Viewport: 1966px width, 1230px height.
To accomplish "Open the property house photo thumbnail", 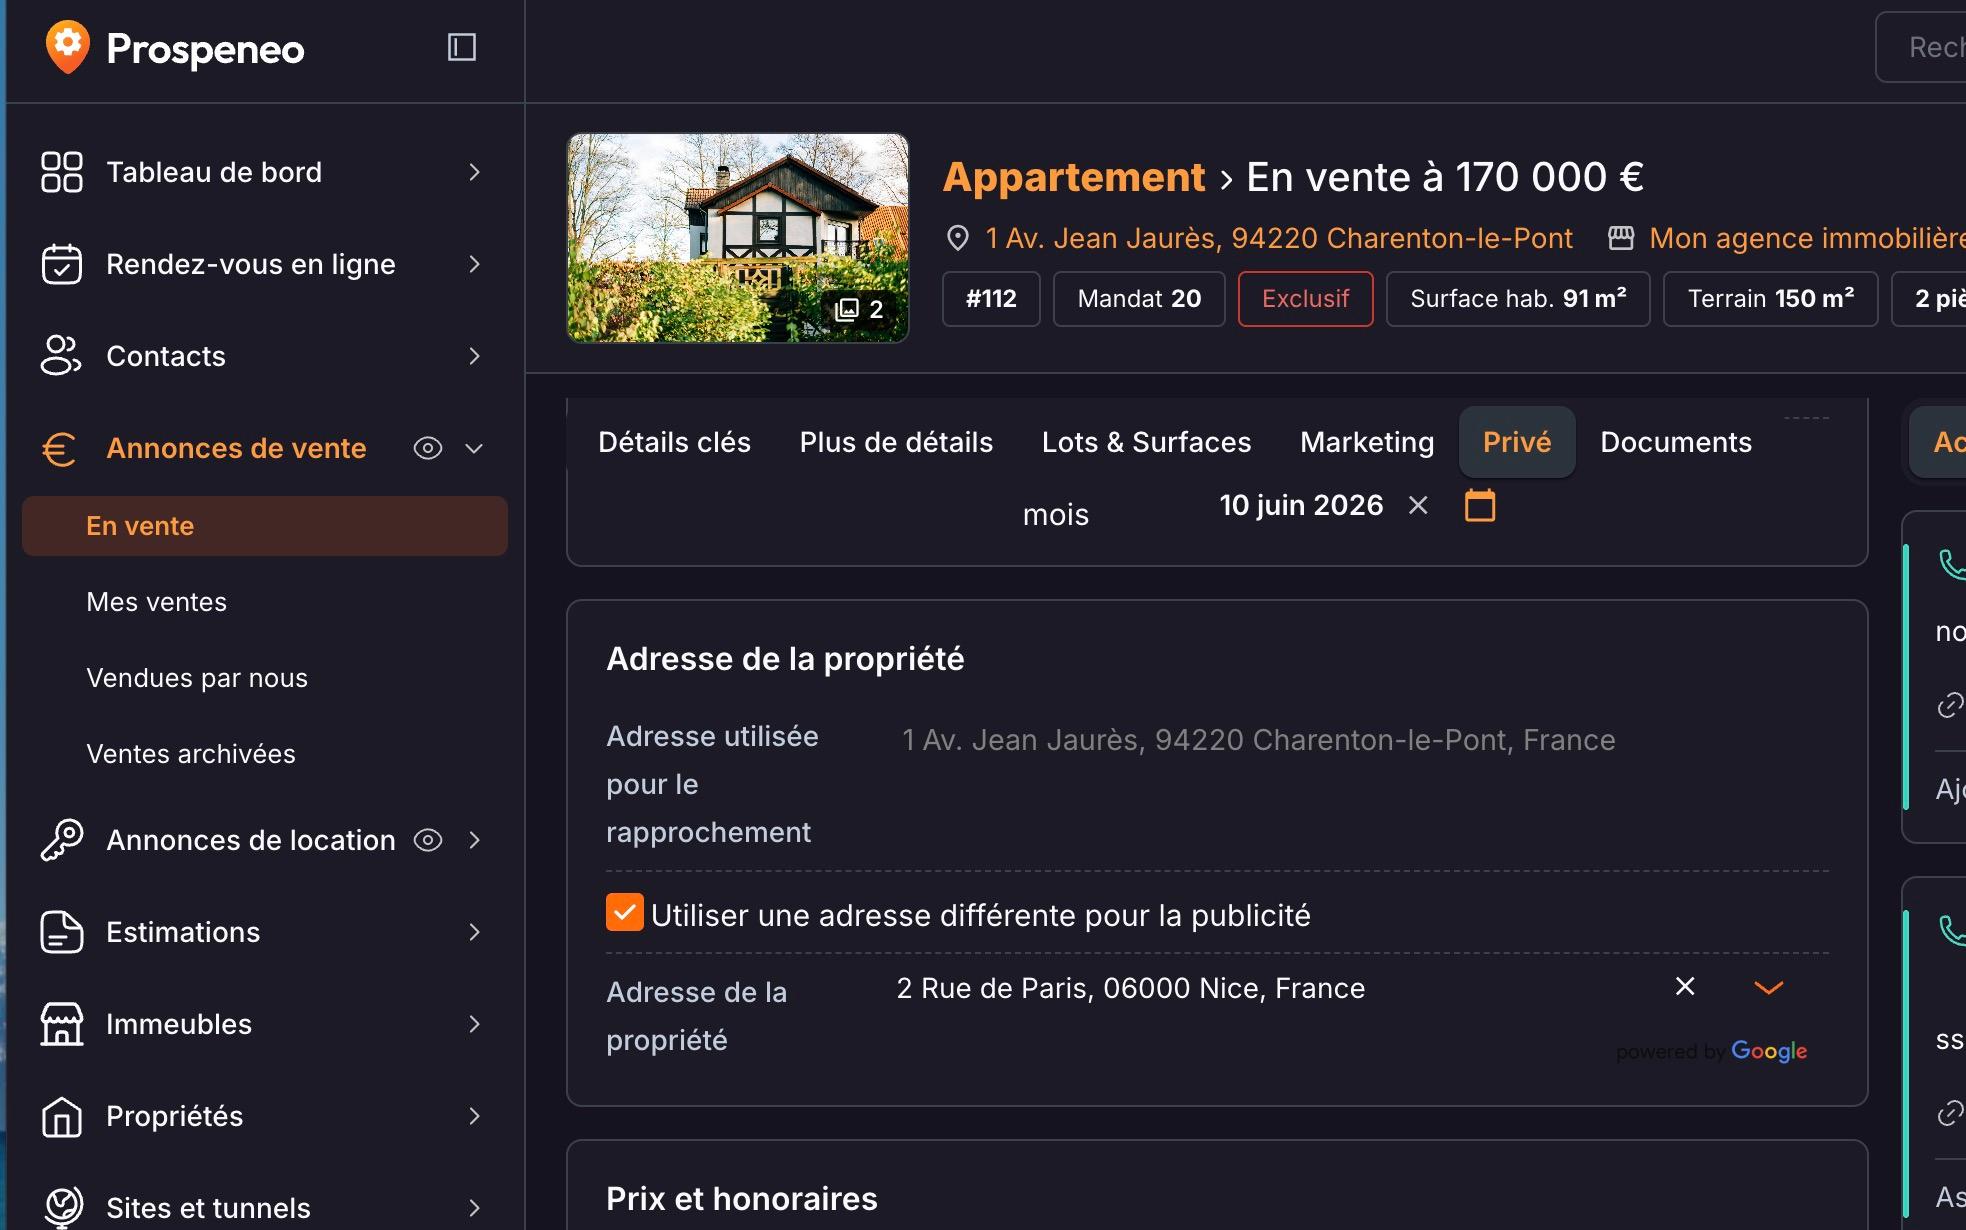I will tap(738, 238).
